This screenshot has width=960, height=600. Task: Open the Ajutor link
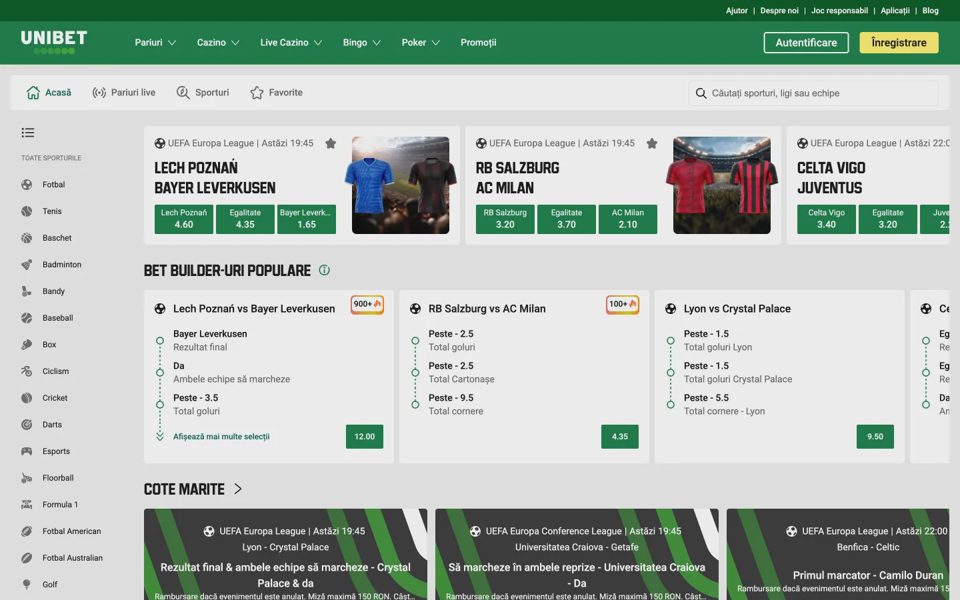pos(737,10)
